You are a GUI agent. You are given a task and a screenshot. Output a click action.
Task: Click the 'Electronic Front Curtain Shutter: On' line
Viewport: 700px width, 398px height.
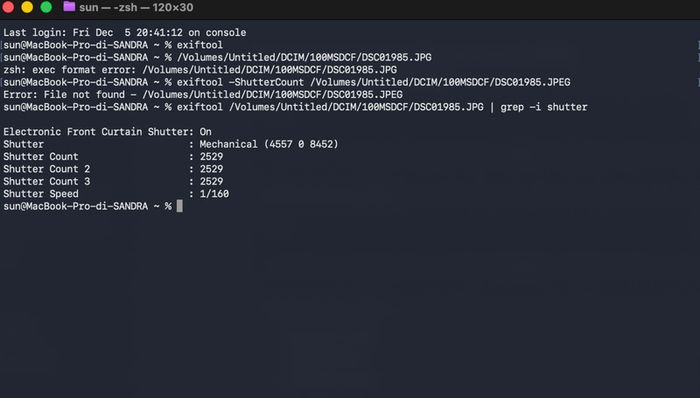pyautogui.click(x=107, y=132)
